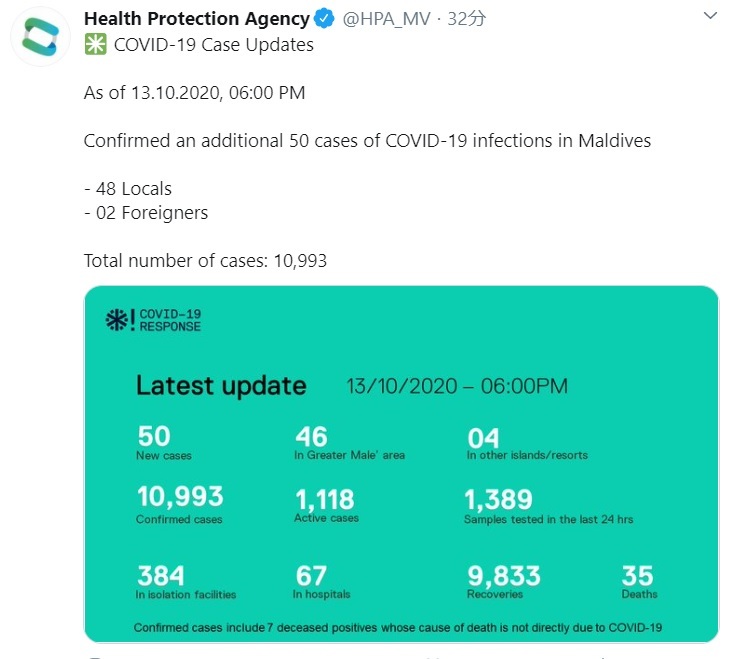Image resolution: width=734 pixels, height=659 pixels.
Task: Expand the tweet options chevron menu
Action: (710, 16)
